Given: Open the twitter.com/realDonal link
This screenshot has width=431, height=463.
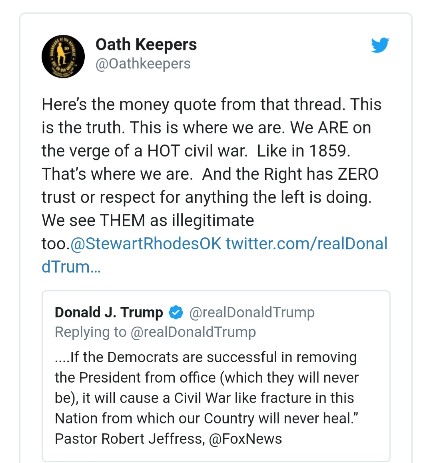Looking at the screenshot, I should click(307, 244).
